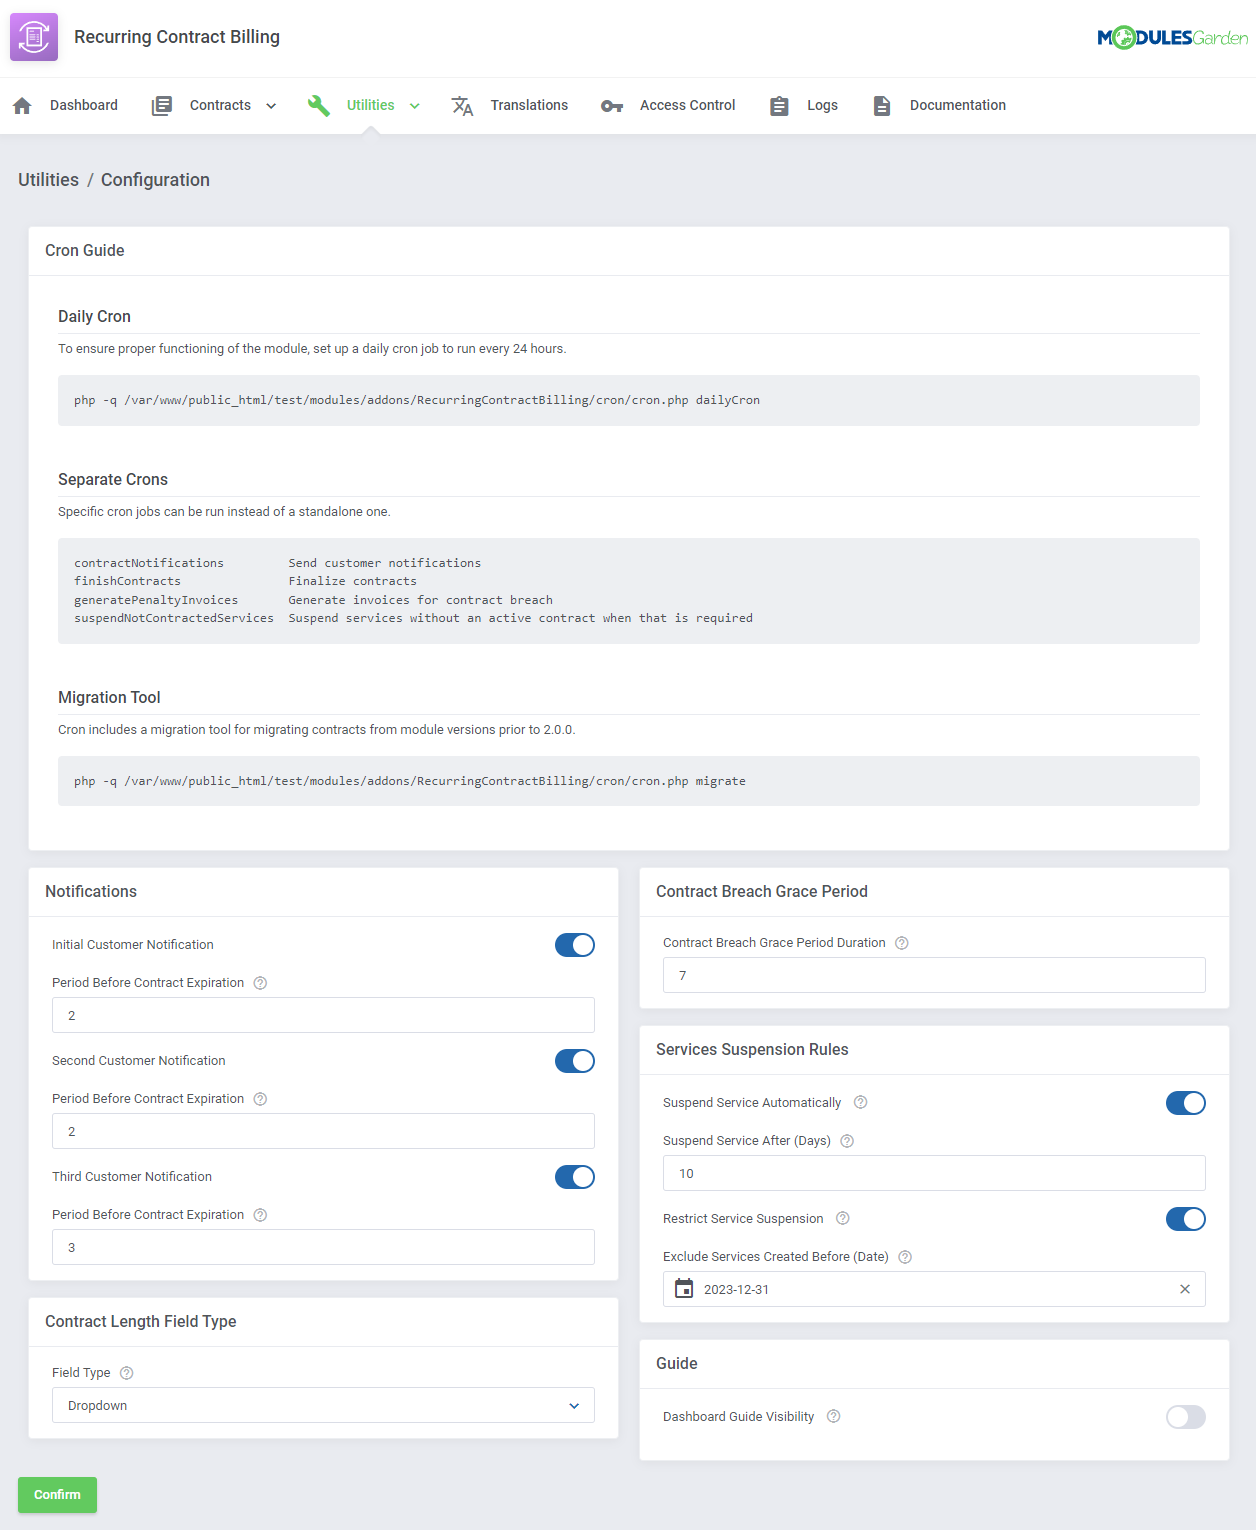1256x1530 pixels.
Task: Turn off Suspend Service Automatically
Action: [1185, 1103]
